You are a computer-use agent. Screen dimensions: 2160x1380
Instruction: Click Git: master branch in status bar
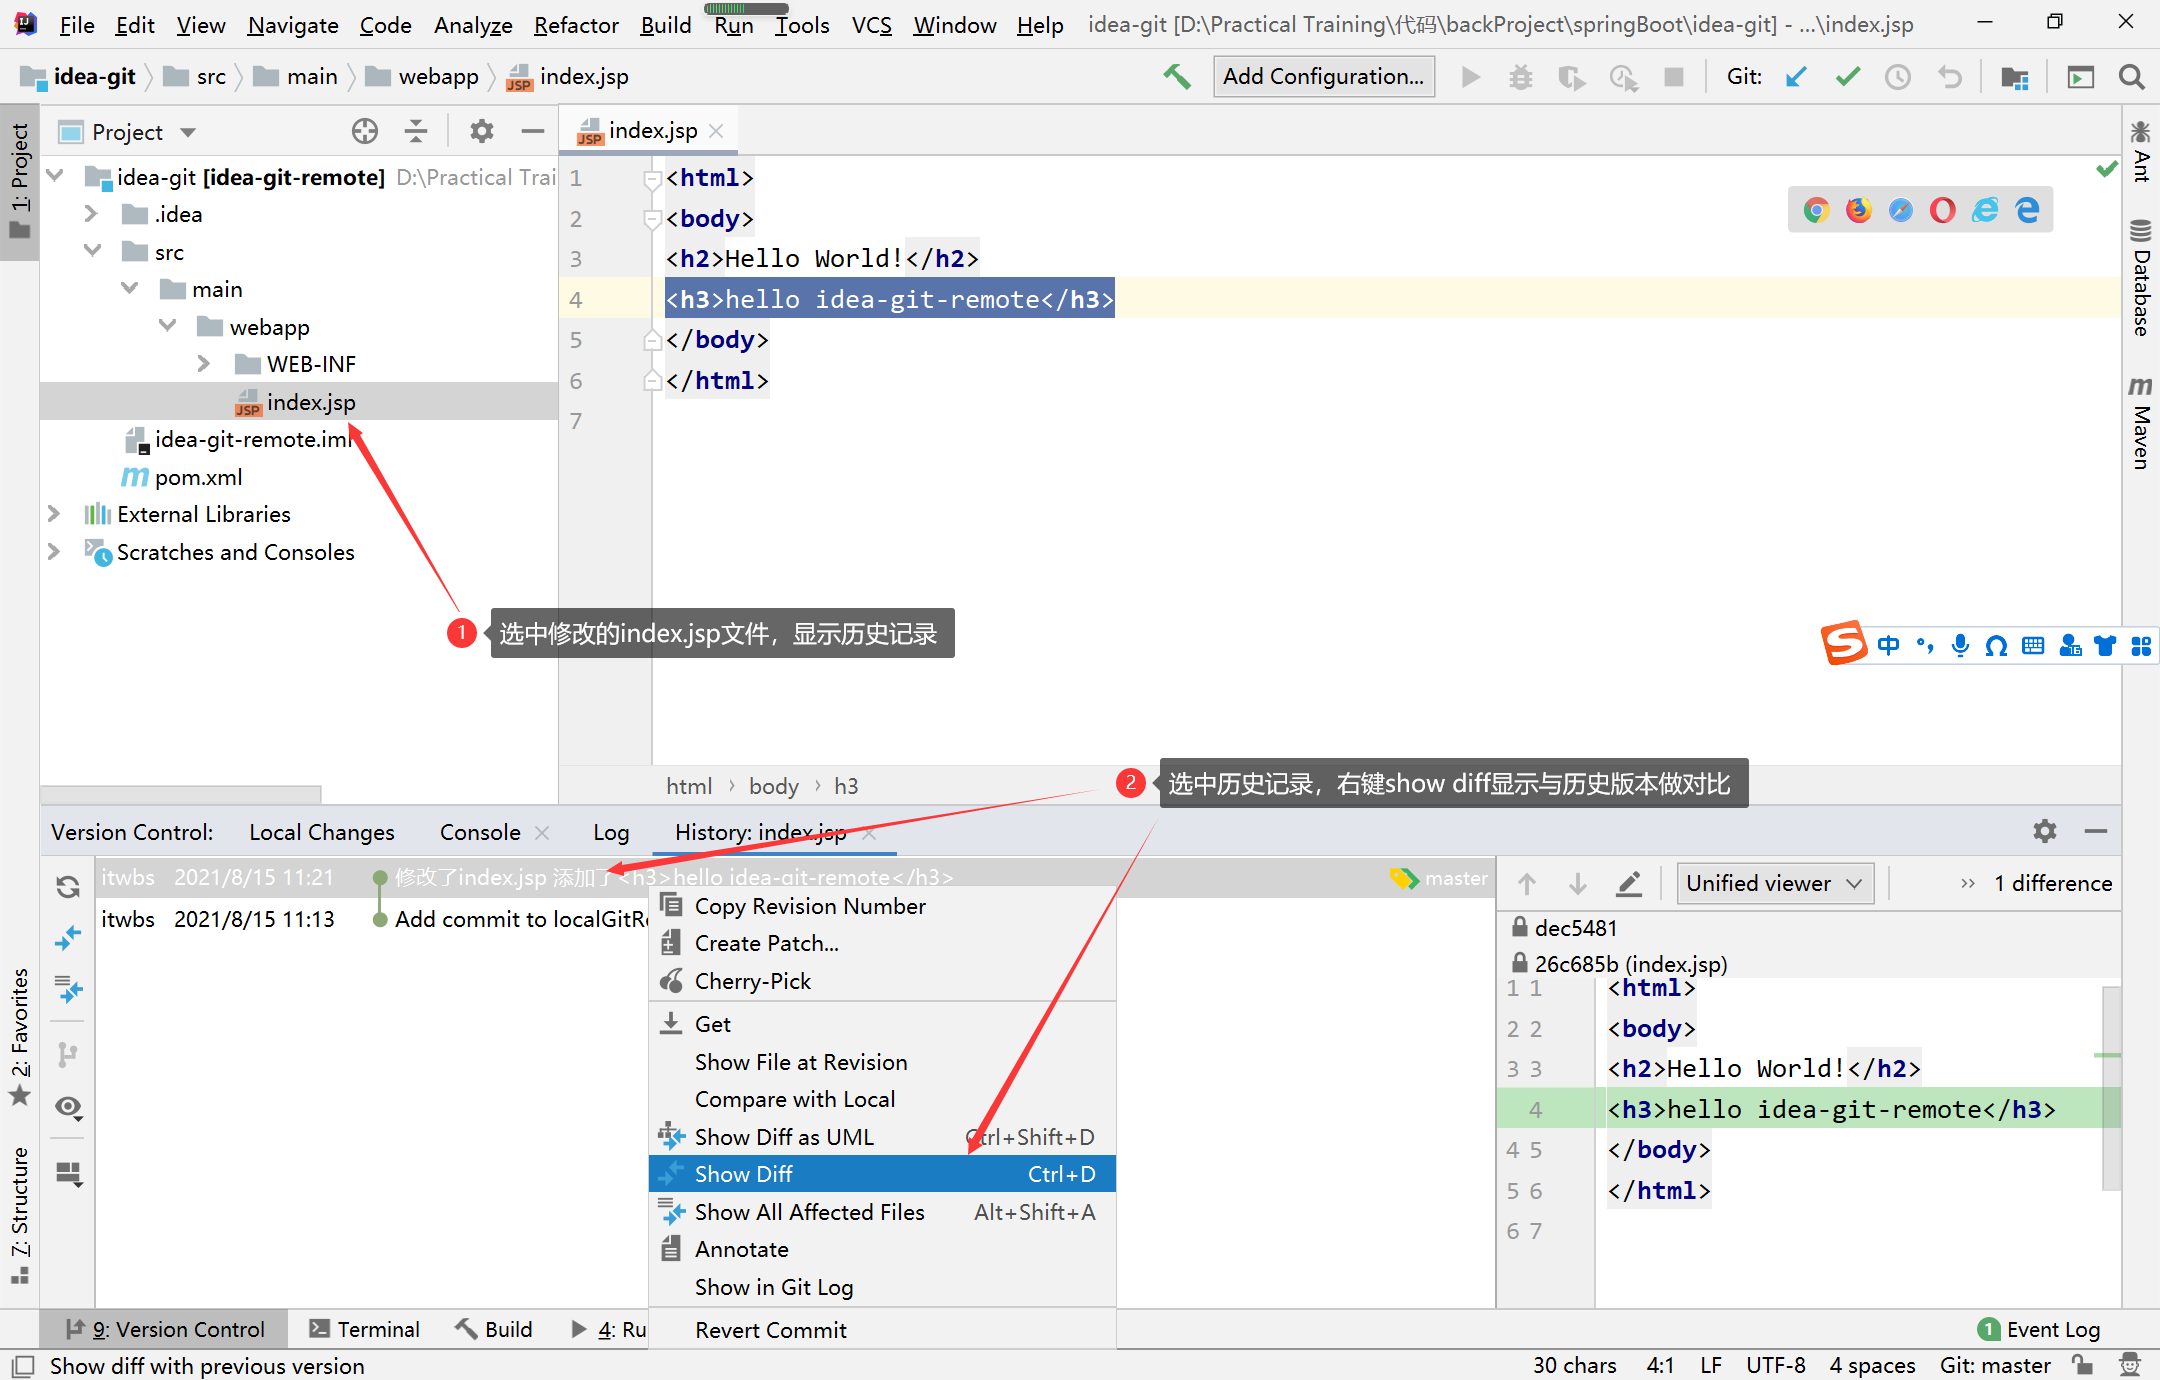pyautogui.click(x=1995, y=1365)
